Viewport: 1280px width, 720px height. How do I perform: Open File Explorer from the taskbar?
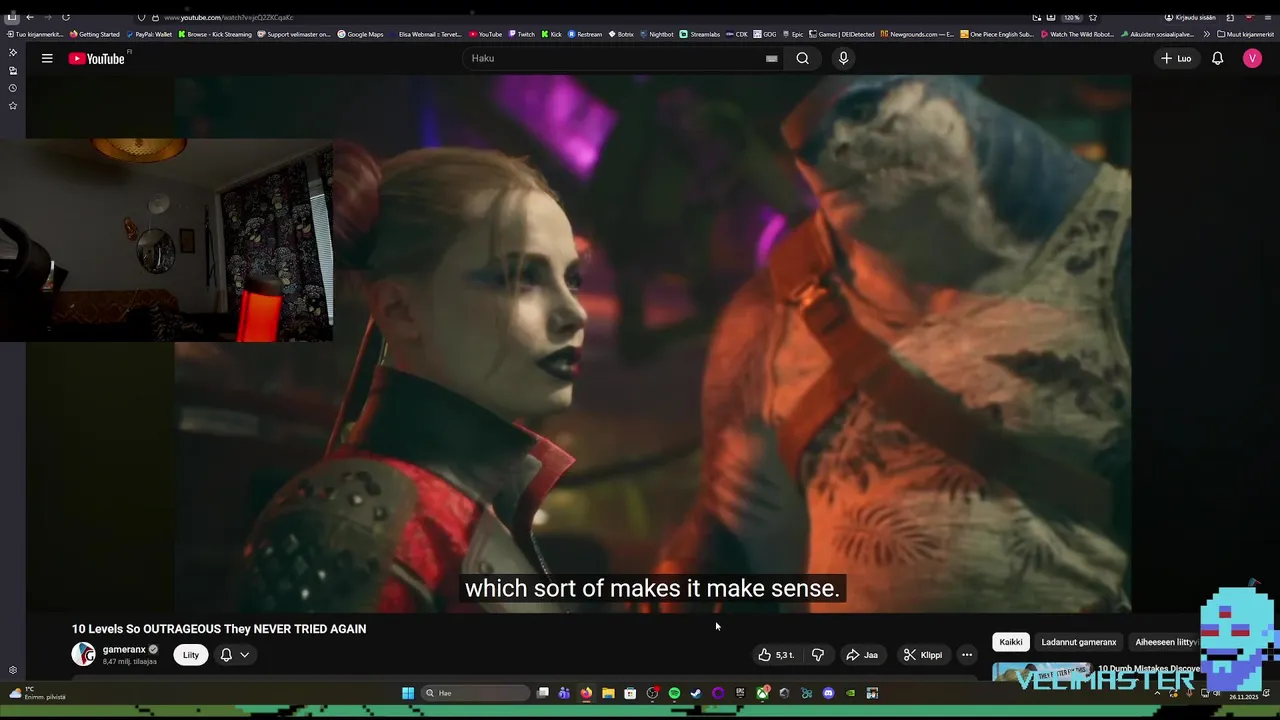[608, 693]
